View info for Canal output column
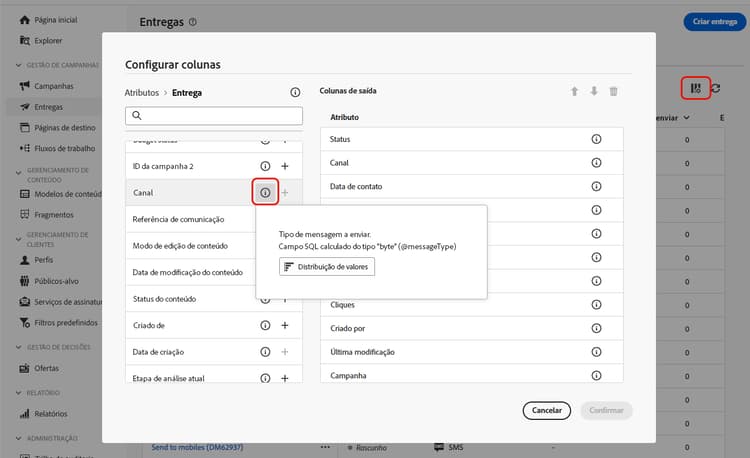Screen dimensions: 750x458 [x=596, y=163]
